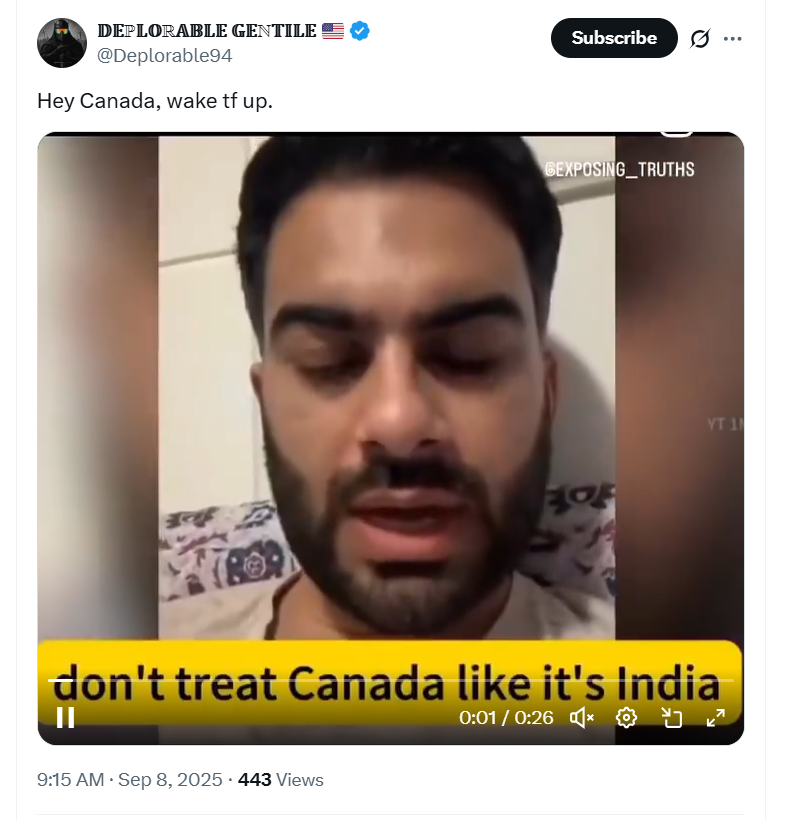
Task: Open video settings gear
Action: coord(626,718)
